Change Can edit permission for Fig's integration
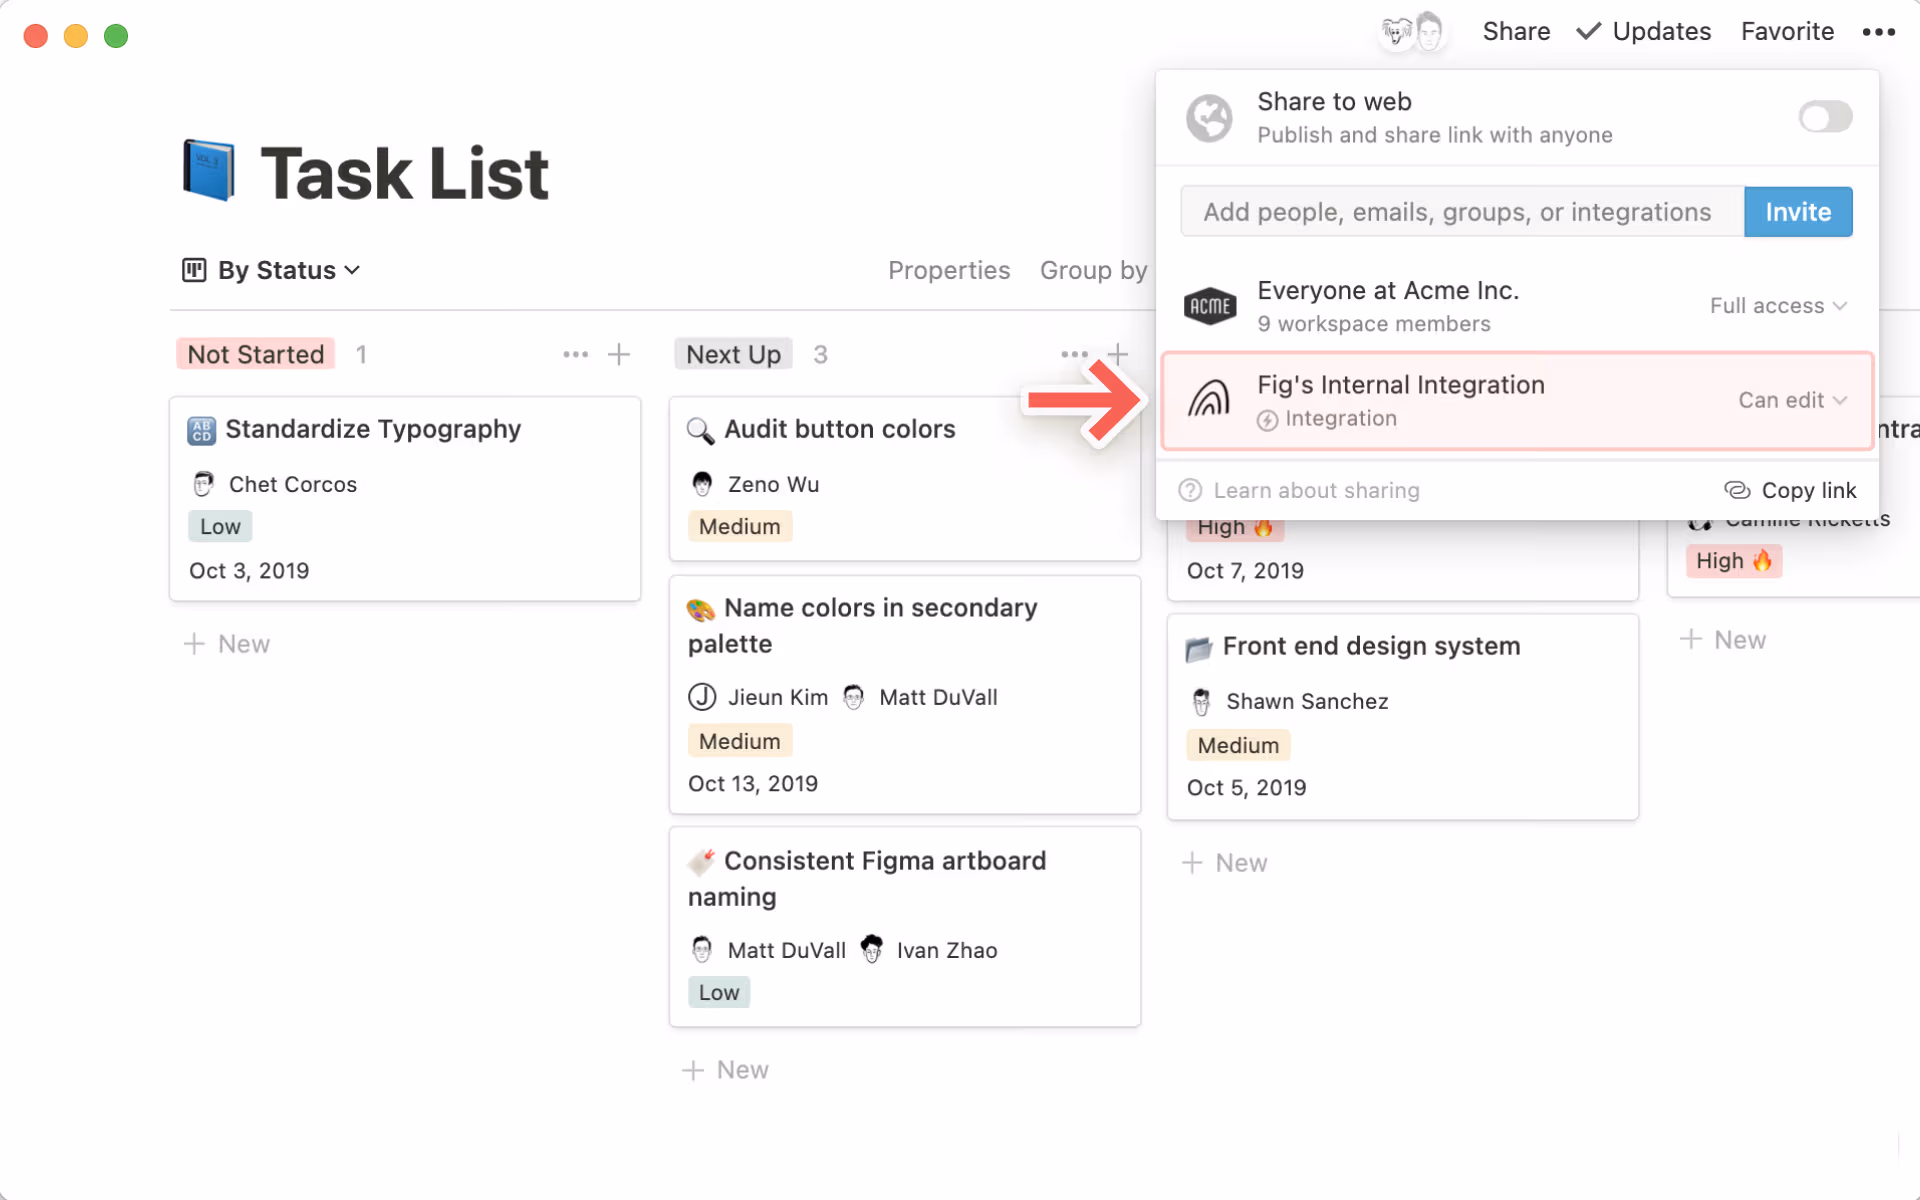This screenshot has height=1200, width=1920. [1792, 400]
